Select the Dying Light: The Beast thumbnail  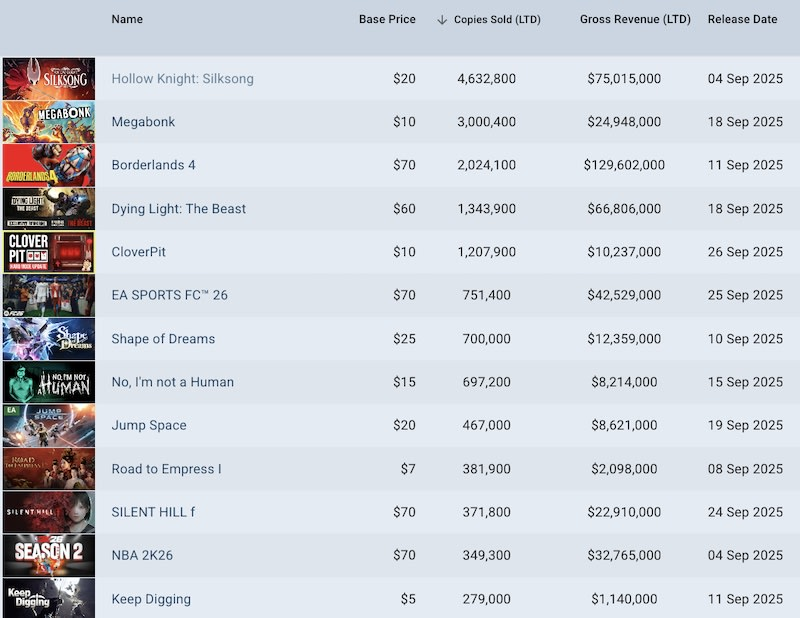49,209
